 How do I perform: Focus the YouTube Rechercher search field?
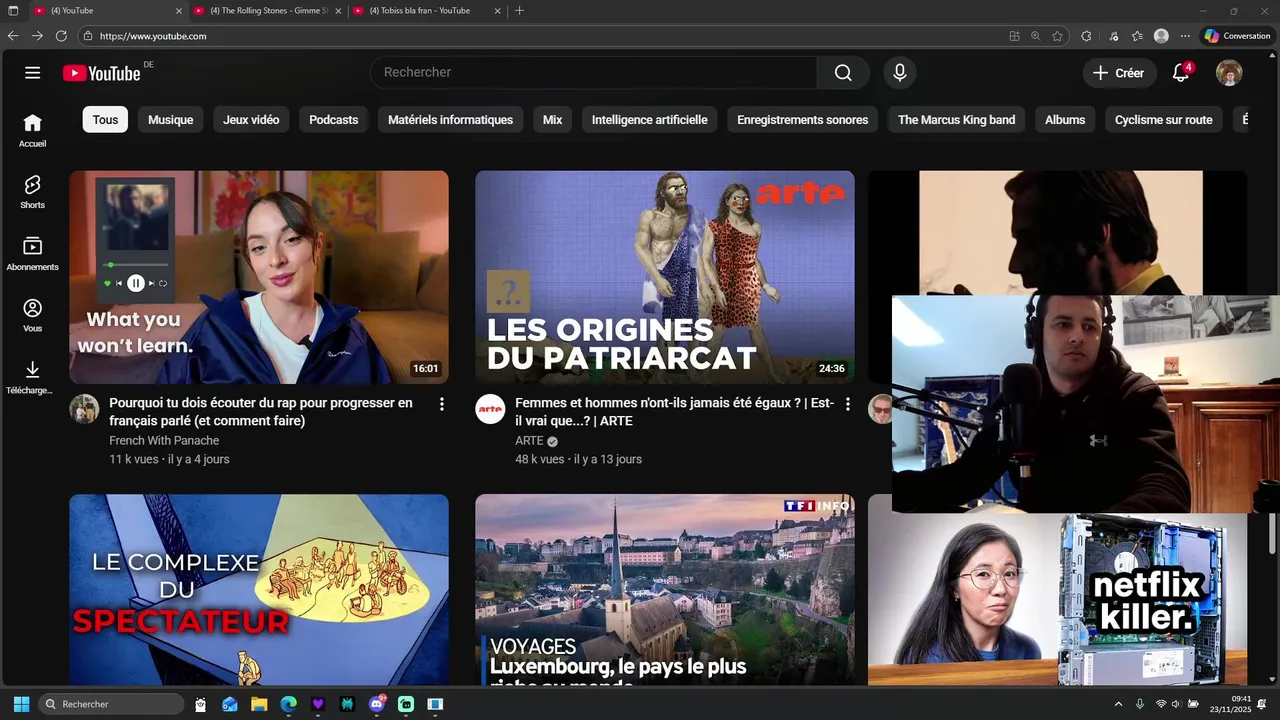[x=594, y=72]
